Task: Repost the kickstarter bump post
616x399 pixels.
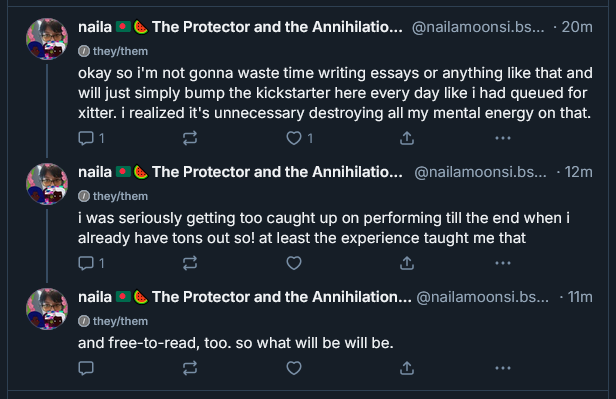Action: [190, 138]
